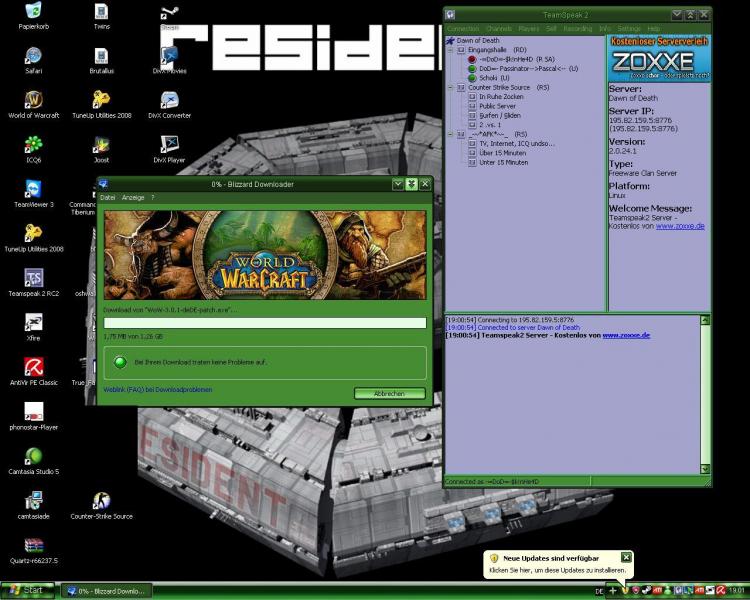Collapse the AFK channel tree
Viewport: 750px width, 600px height.
pos(450,134)
